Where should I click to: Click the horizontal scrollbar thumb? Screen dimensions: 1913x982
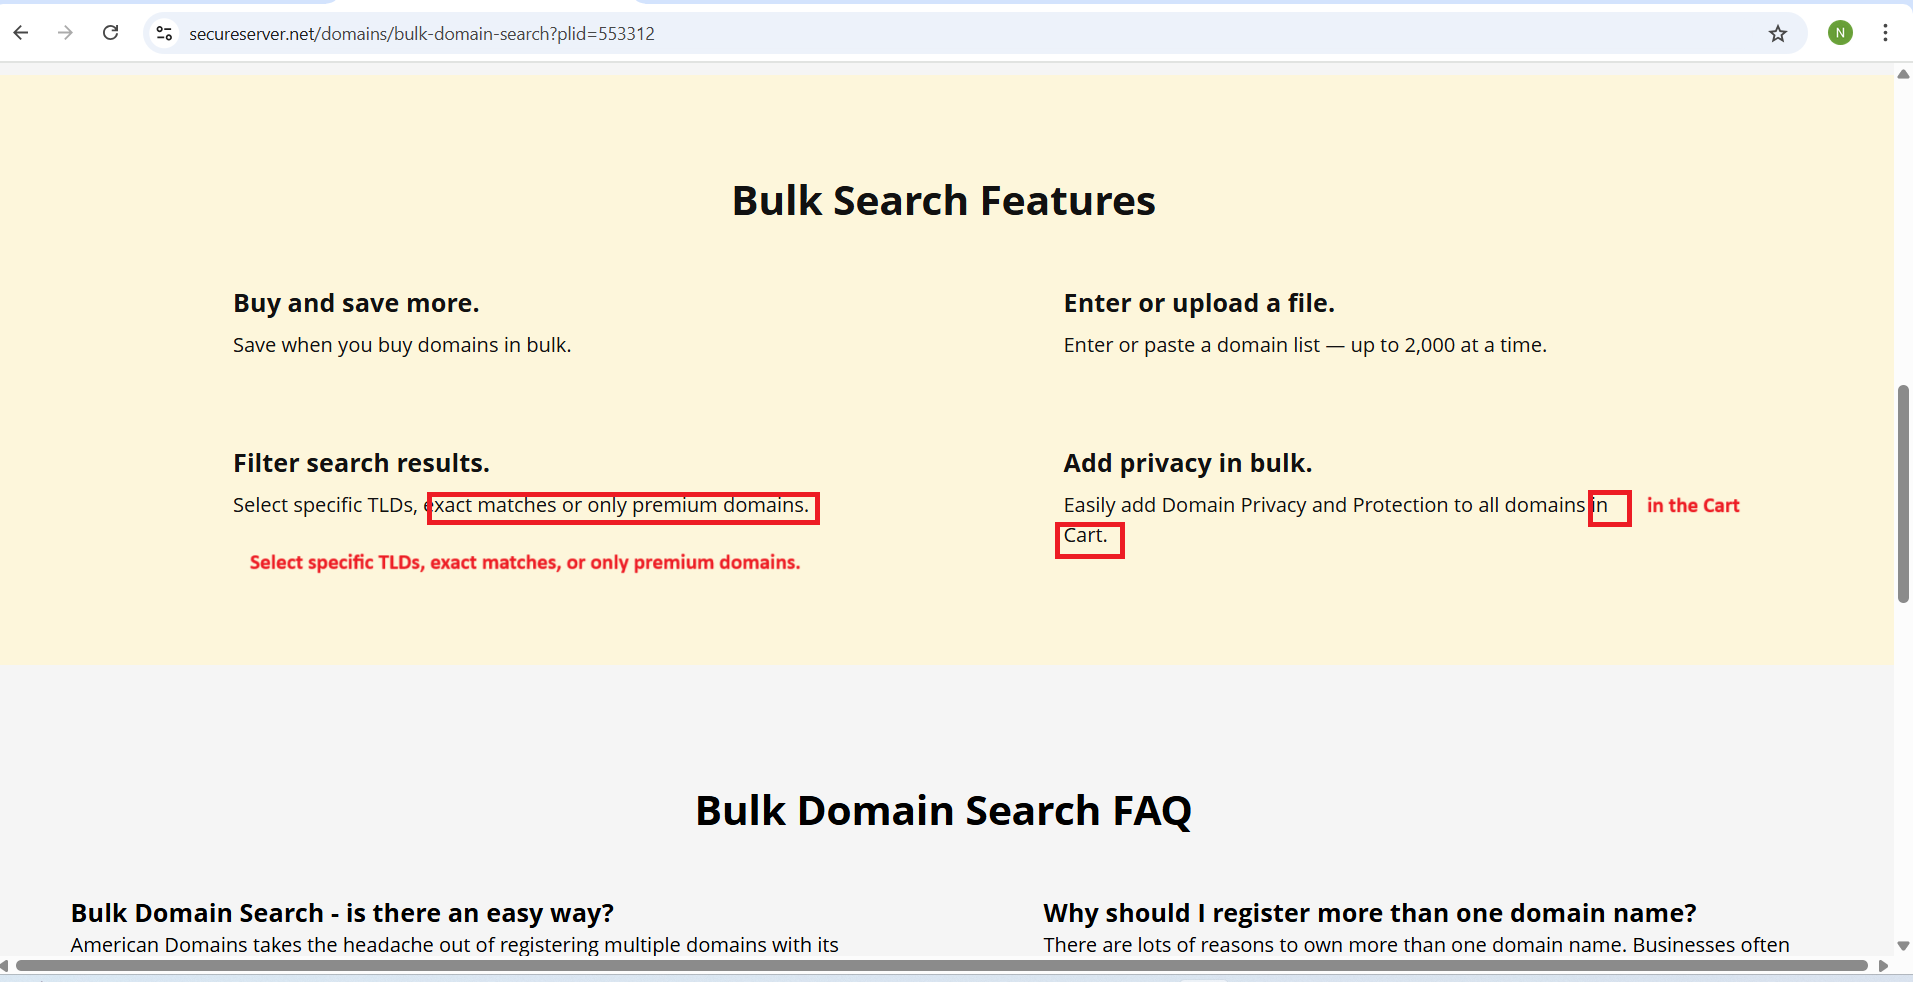(940, 966)
